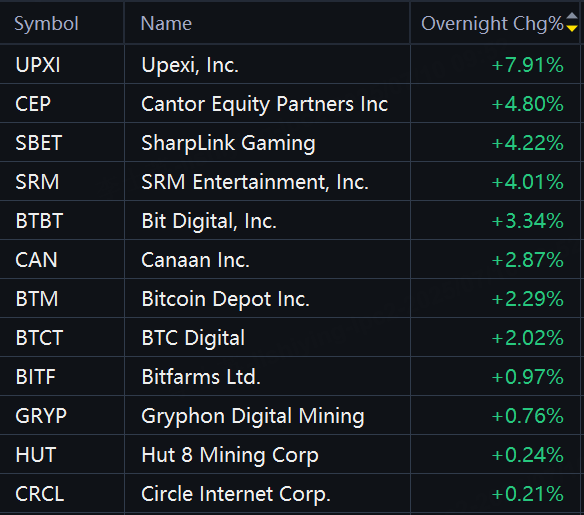
Task: Click the +7.91% change value
Action: coord(527,65)
